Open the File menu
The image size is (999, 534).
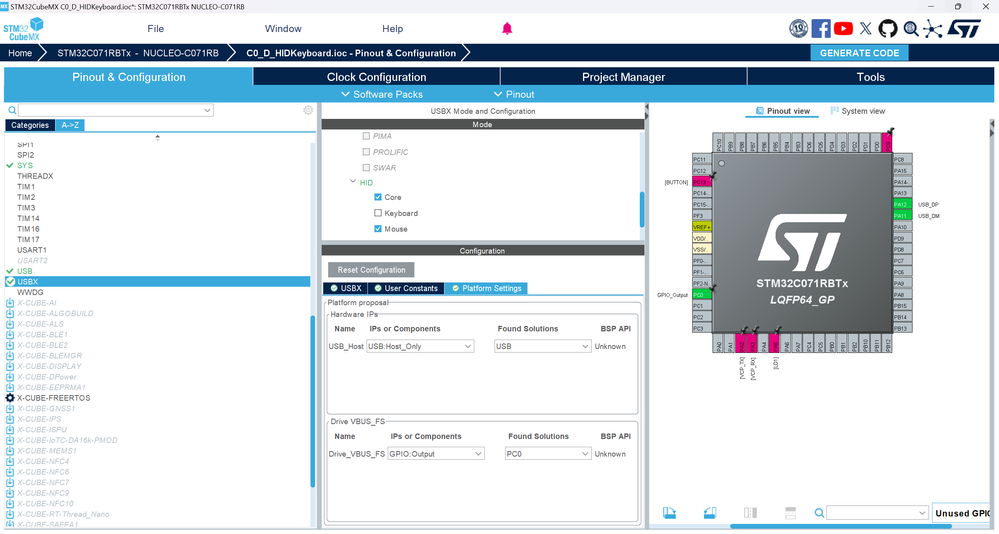point(155,29)
